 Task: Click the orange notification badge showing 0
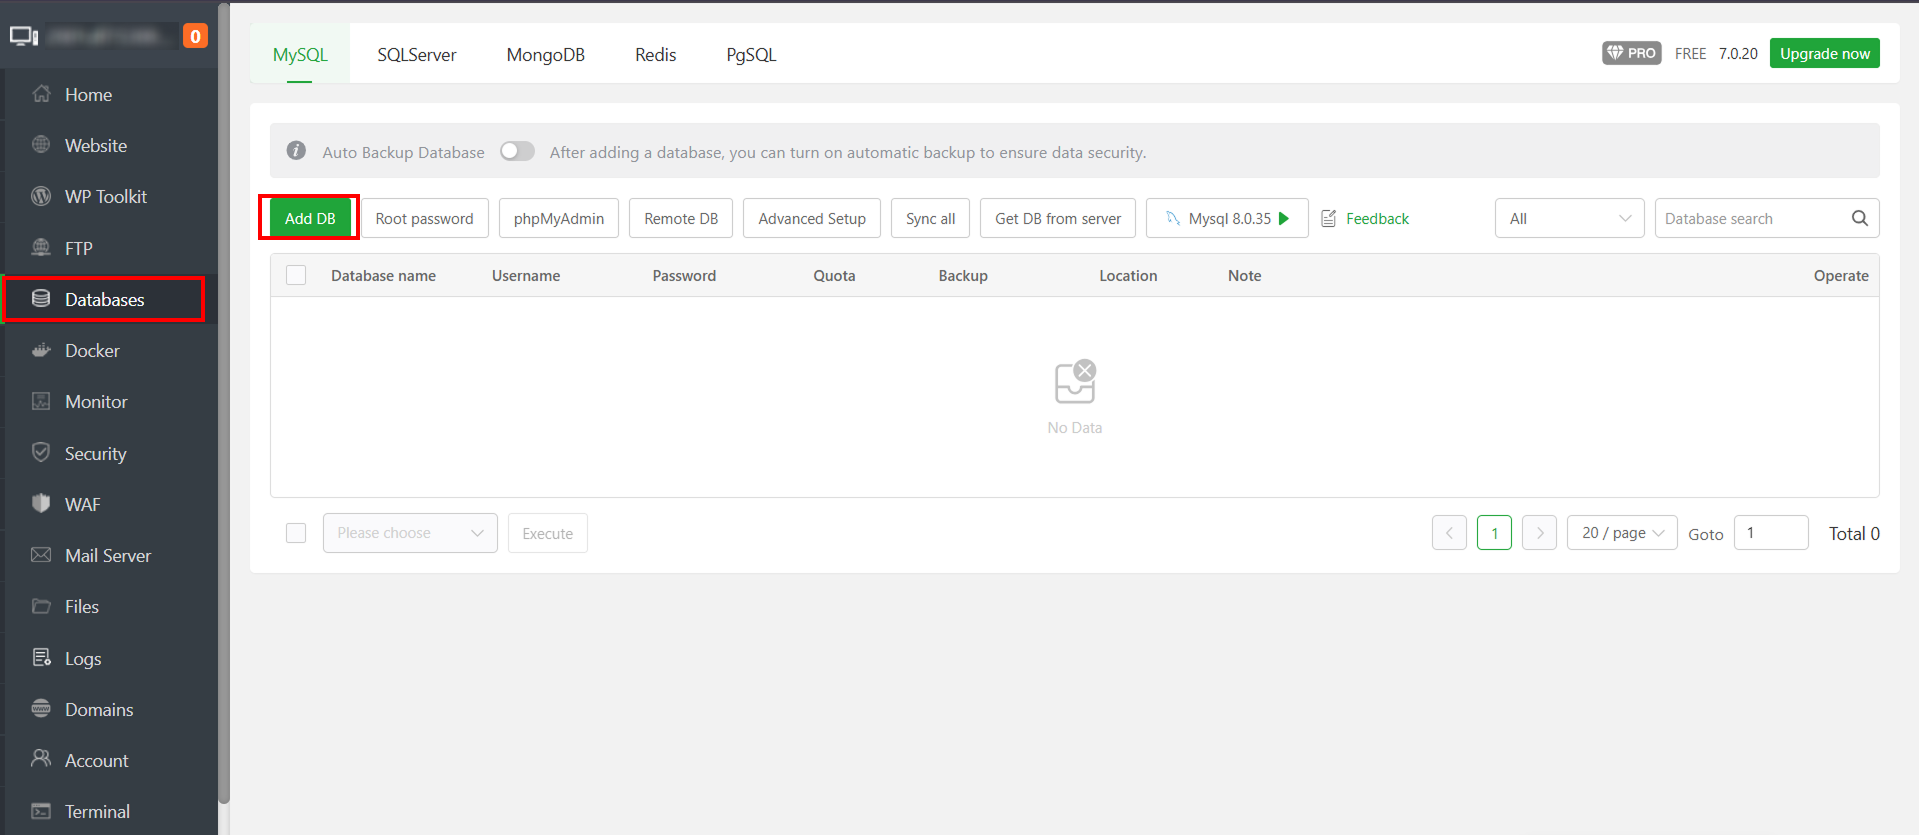click(x=195, y=36)
